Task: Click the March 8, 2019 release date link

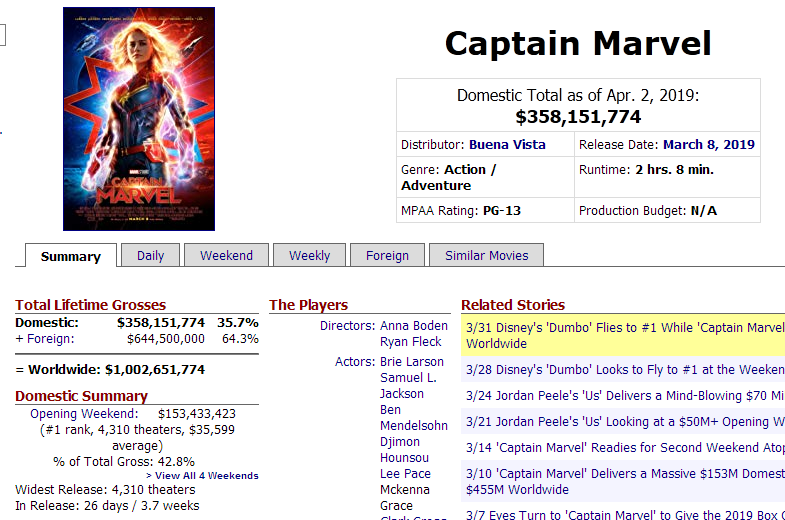Action: coord(708,144)
